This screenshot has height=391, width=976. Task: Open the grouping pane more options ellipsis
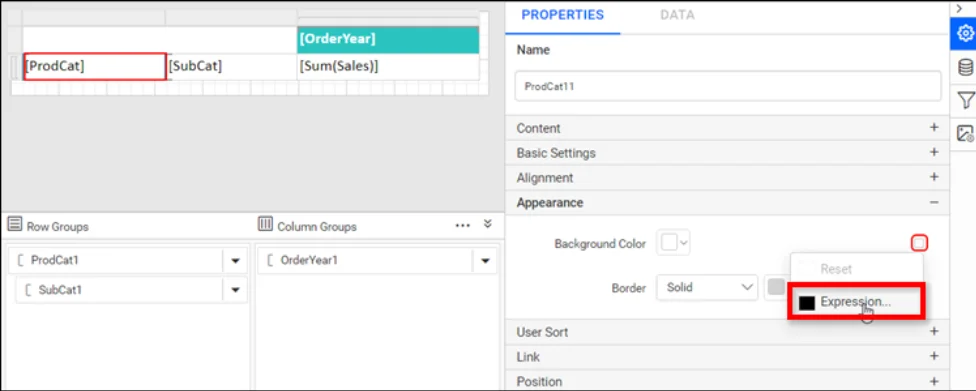(x=462, y=225)
